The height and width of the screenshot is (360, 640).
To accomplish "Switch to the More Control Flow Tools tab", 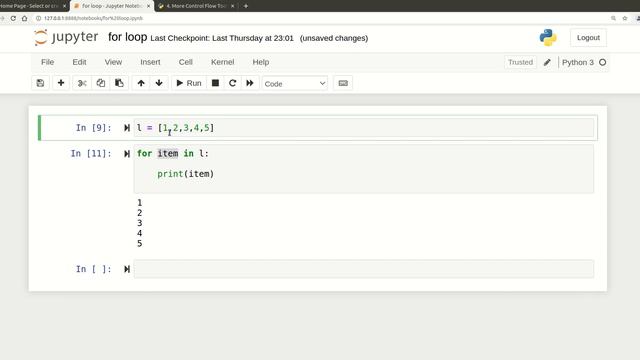I will 197,6.
